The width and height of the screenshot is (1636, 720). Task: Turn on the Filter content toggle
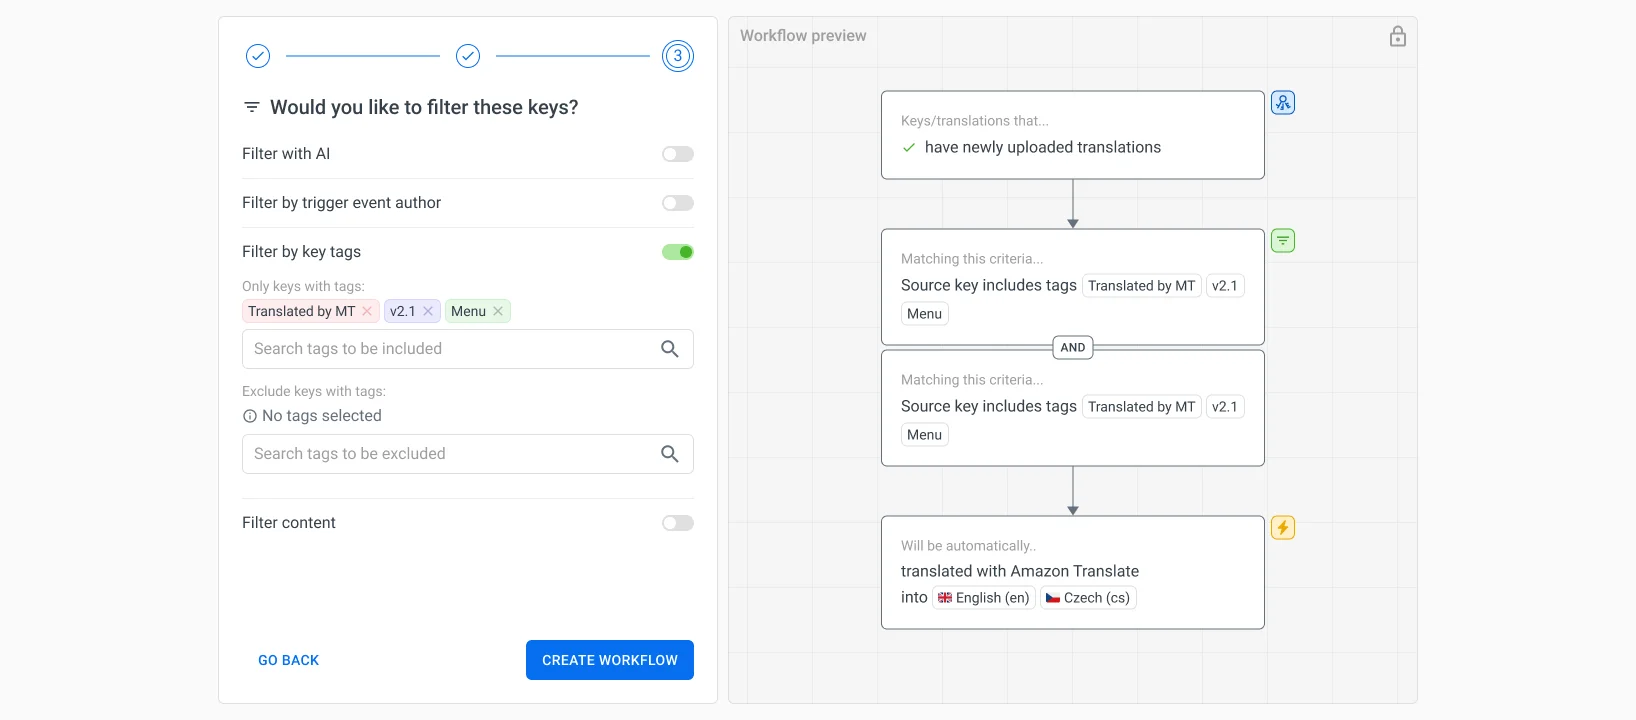click(x=677, y=523)
